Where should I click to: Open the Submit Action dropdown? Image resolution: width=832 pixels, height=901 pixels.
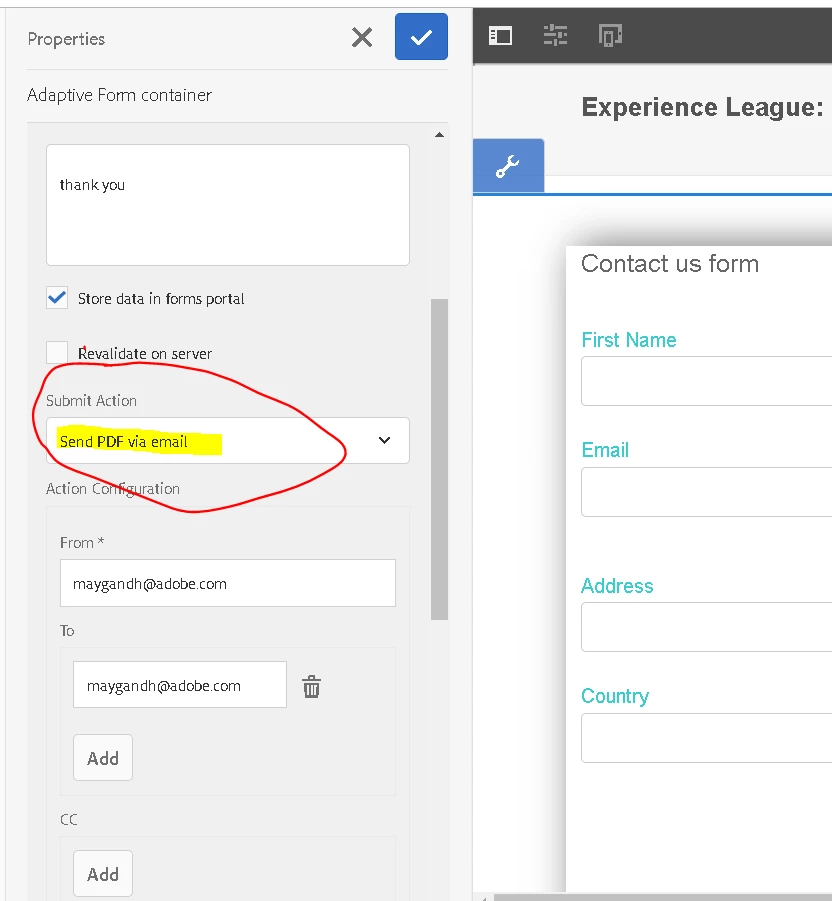click(x=228, y=441)
